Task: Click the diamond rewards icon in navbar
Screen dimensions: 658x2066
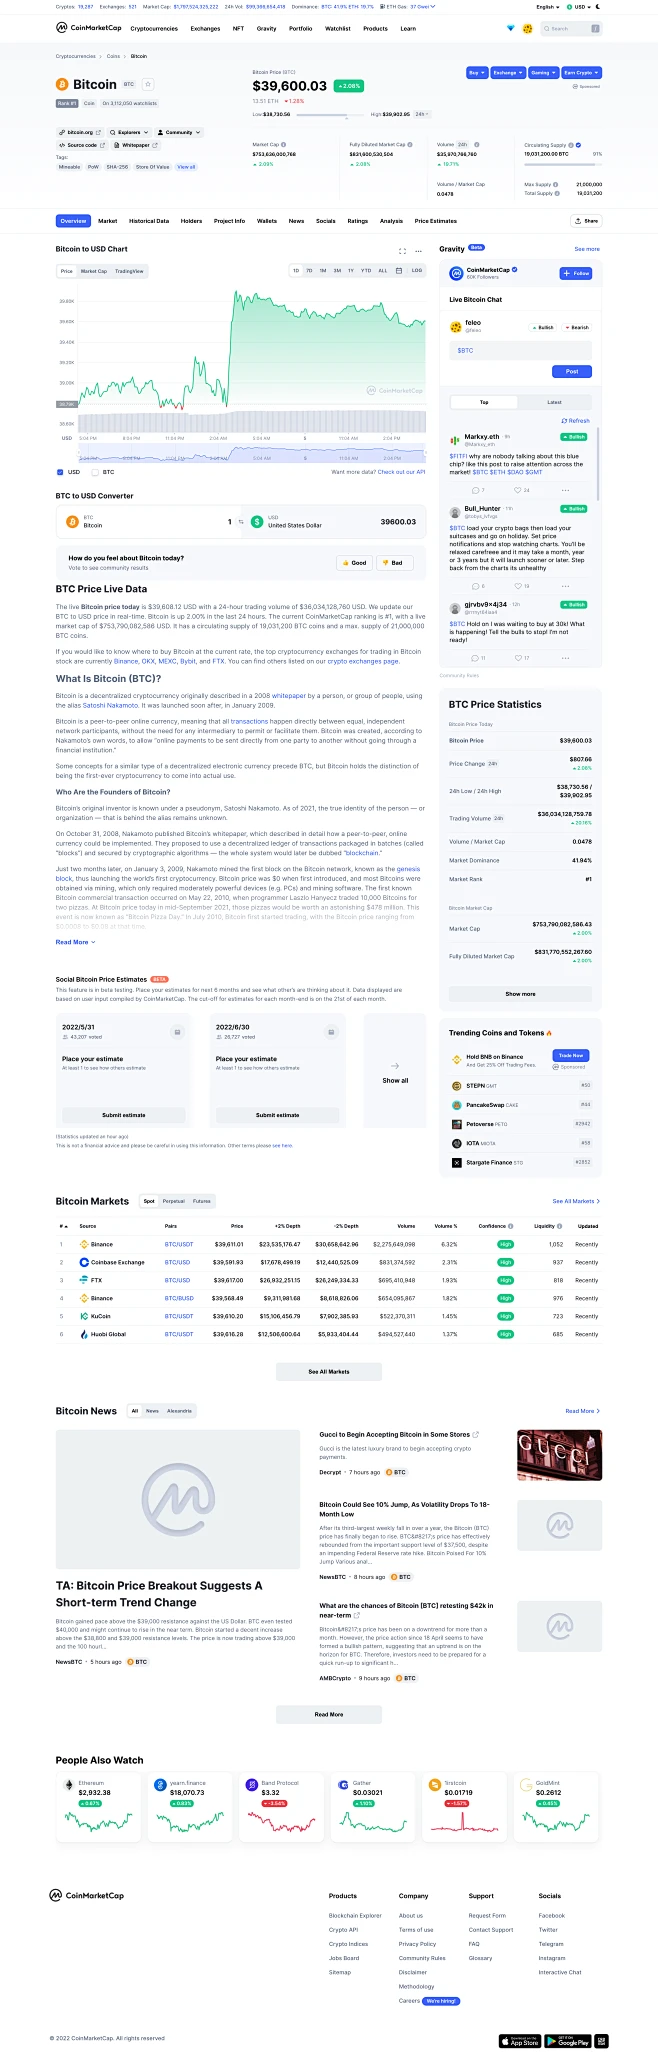Action: 511,29
